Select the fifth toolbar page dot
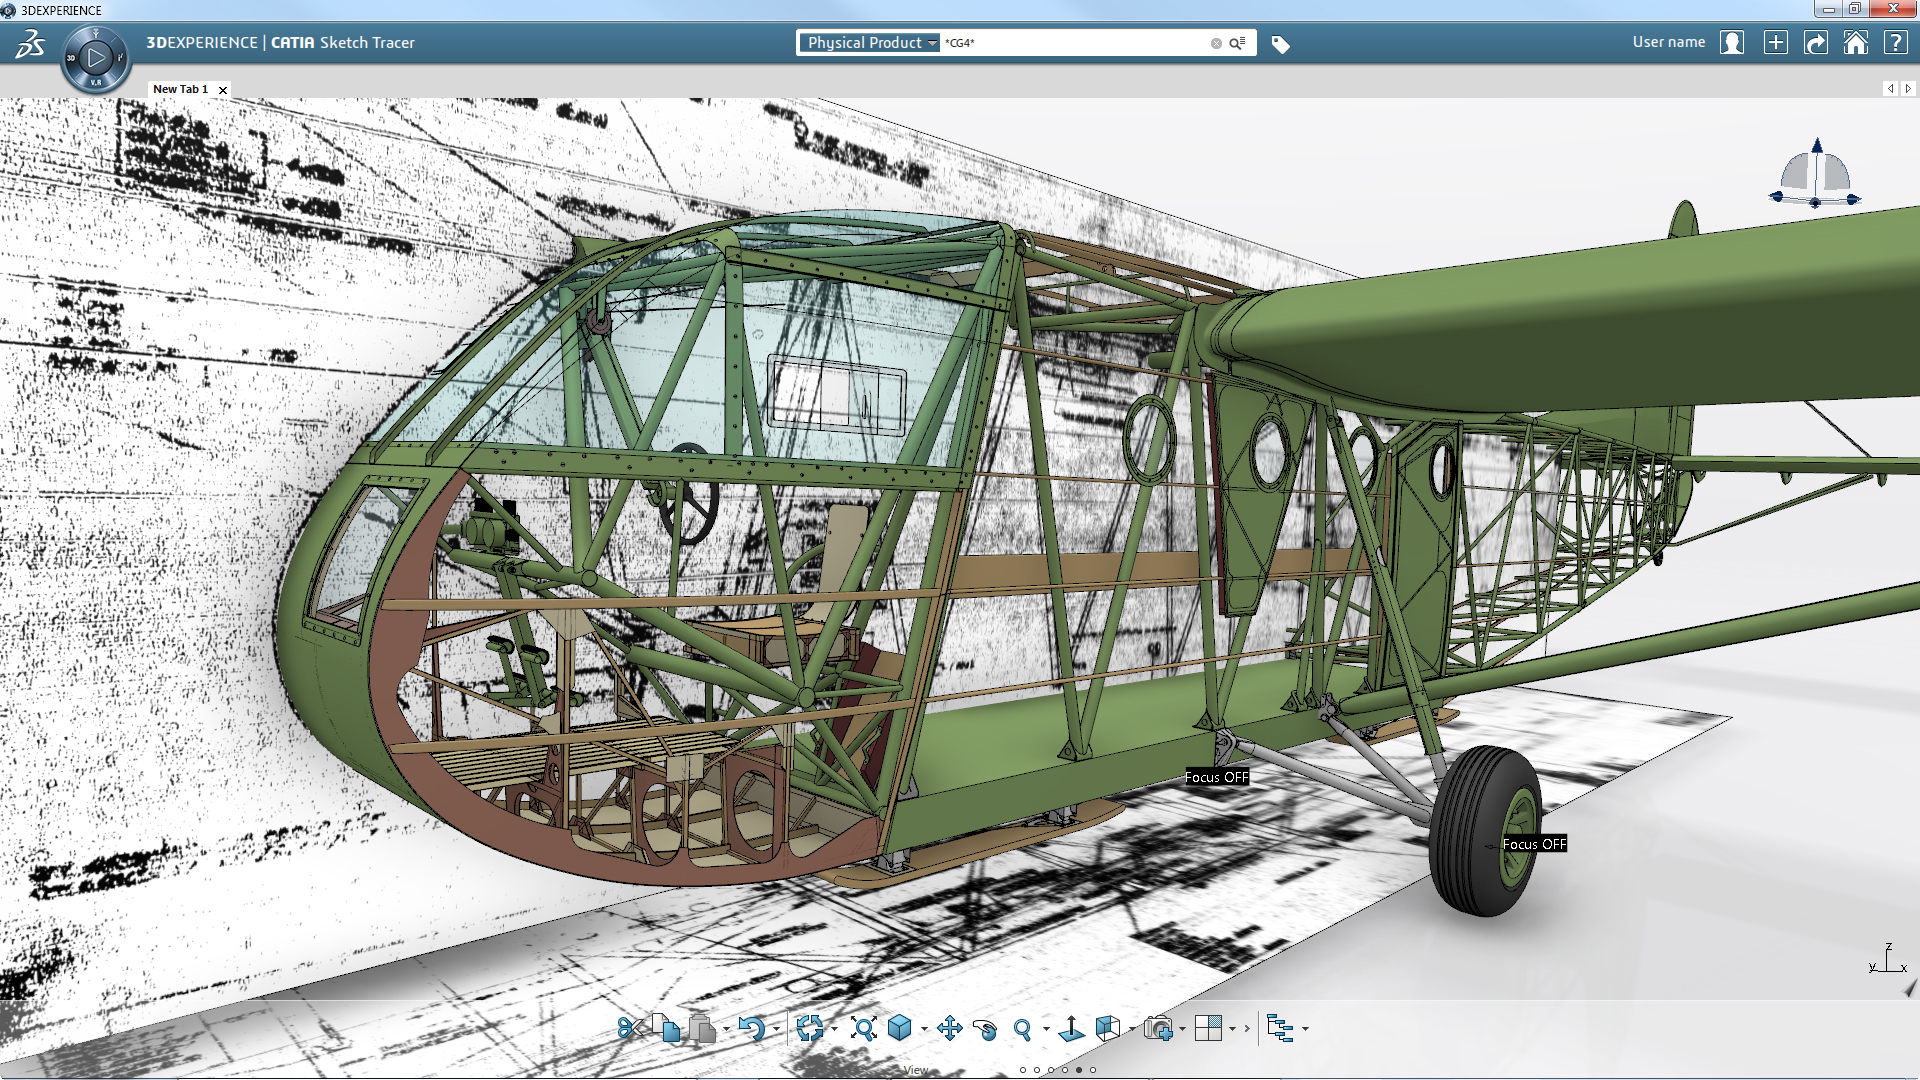 pos(1079,1070)
